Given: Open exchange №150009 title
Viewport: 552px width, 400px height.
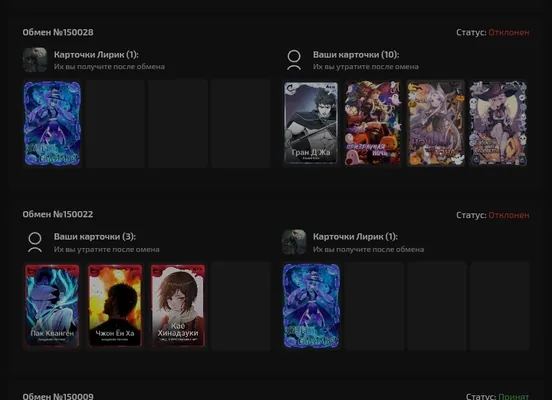Looking at the screenshot, I should tap(58, 396).
